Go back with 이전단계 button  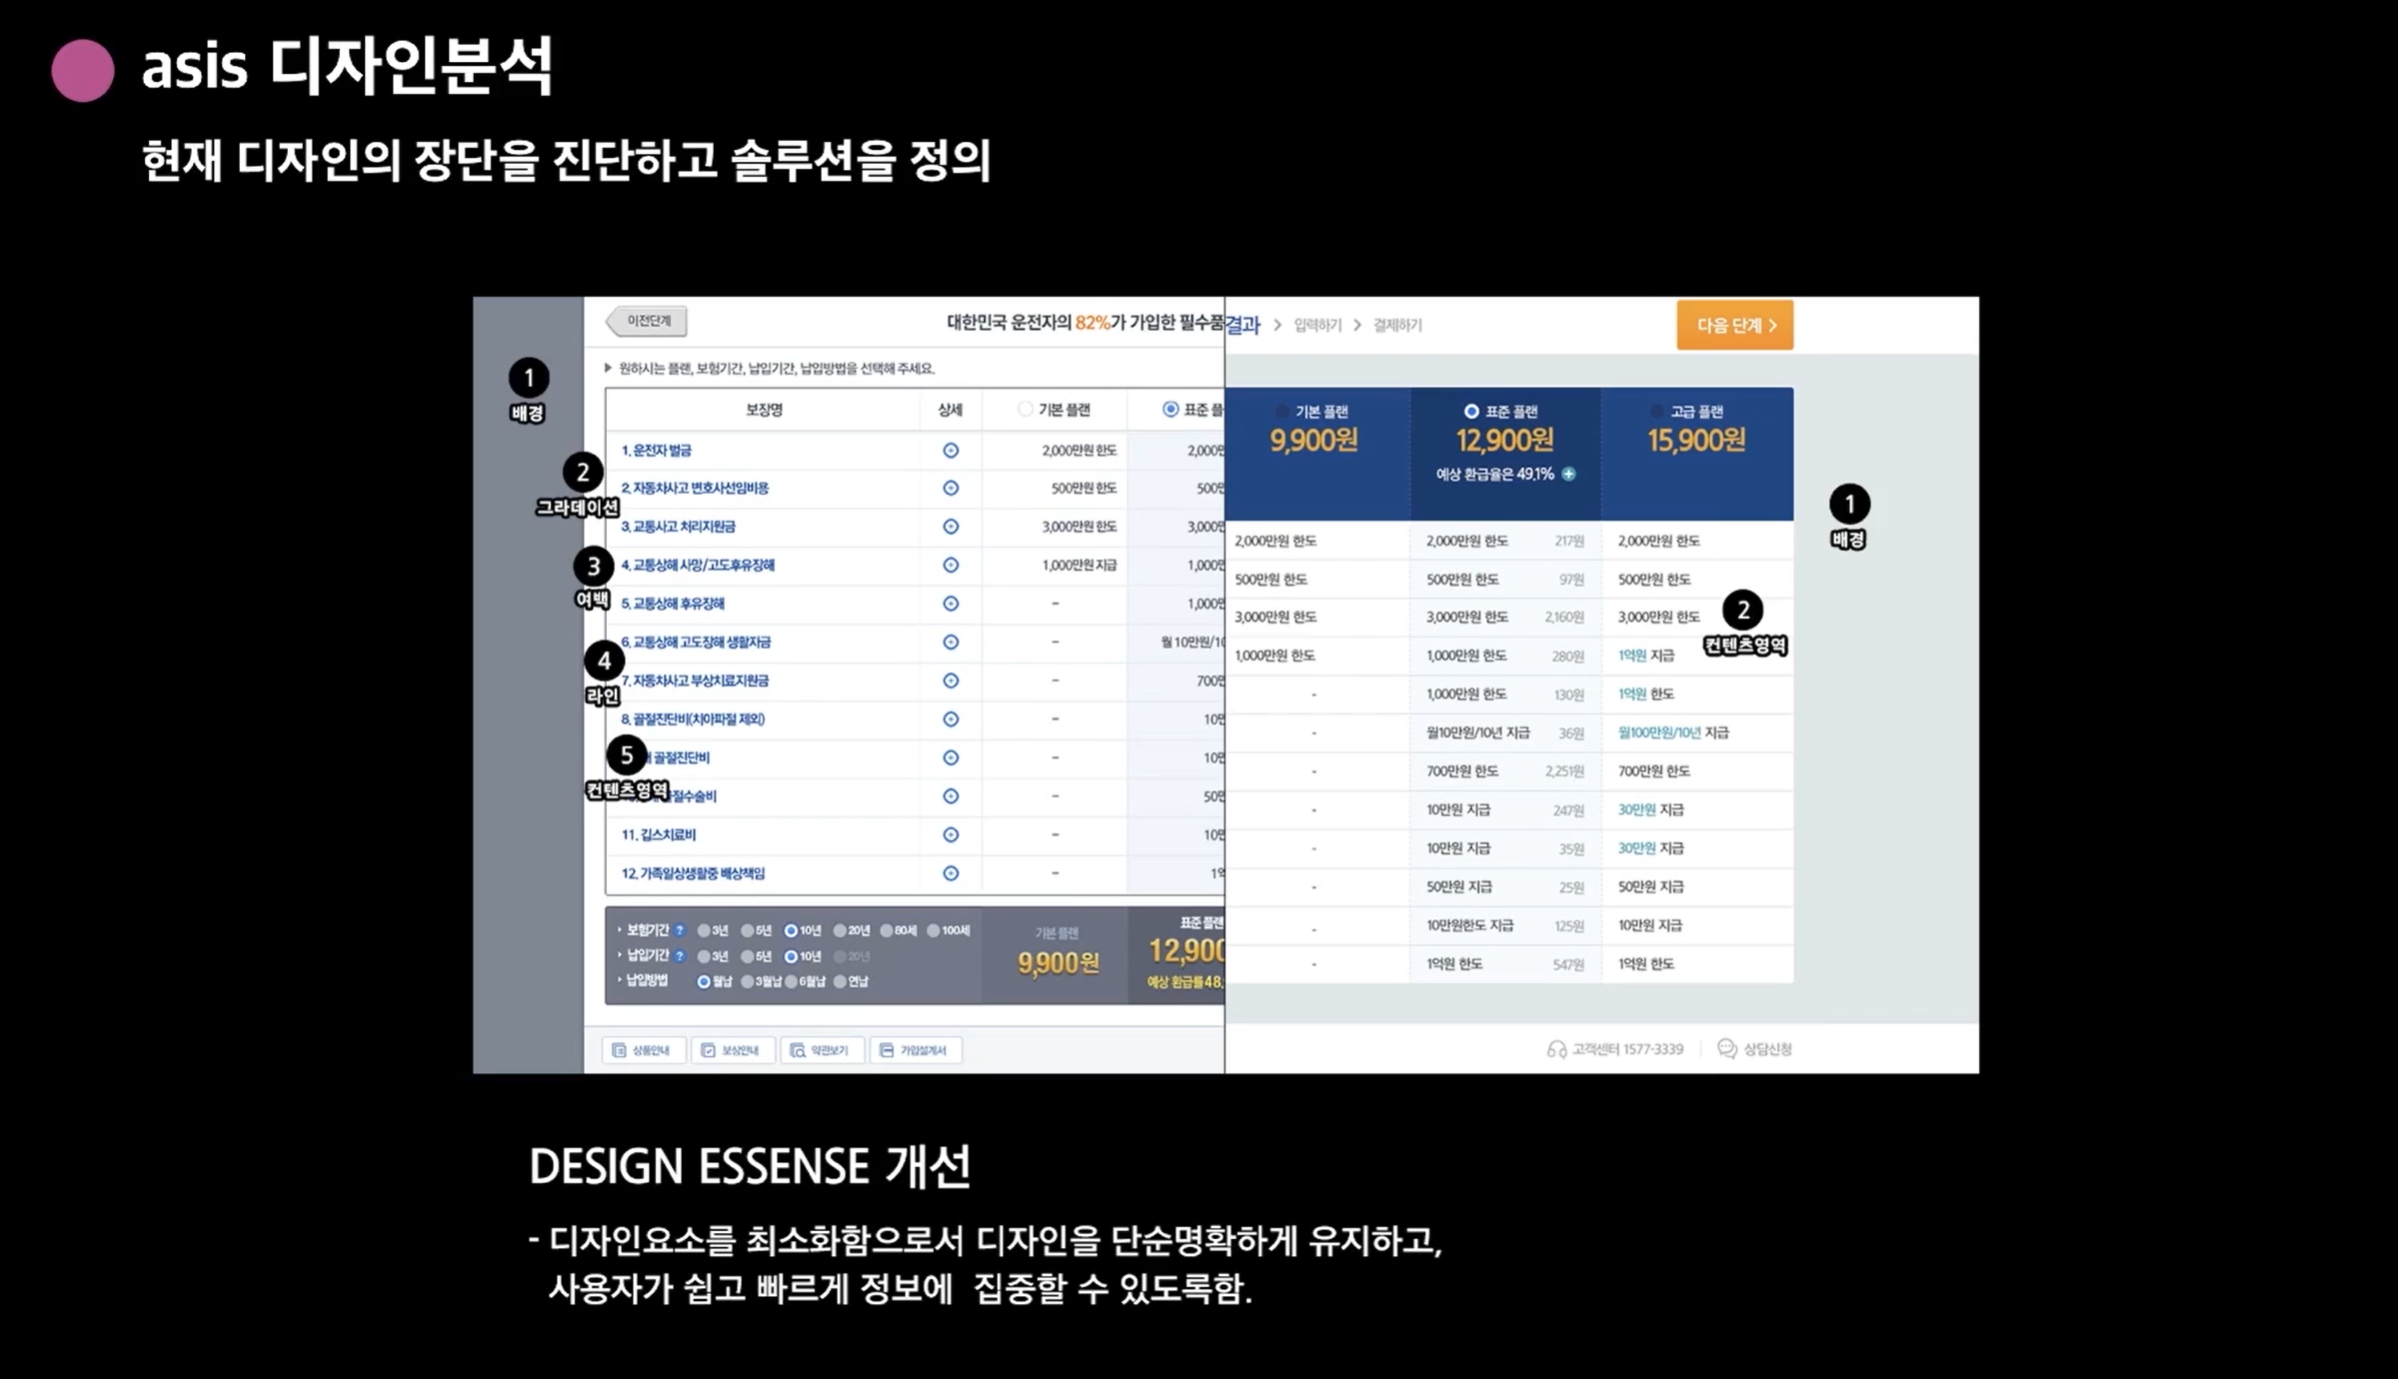(x=647, y=321)
